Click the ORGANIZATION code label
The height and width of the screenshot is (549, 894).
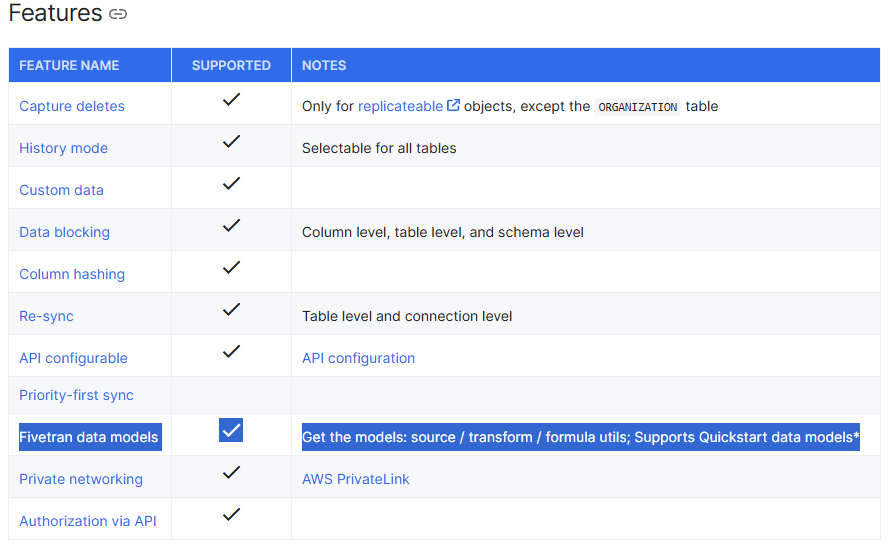[638, 107]
